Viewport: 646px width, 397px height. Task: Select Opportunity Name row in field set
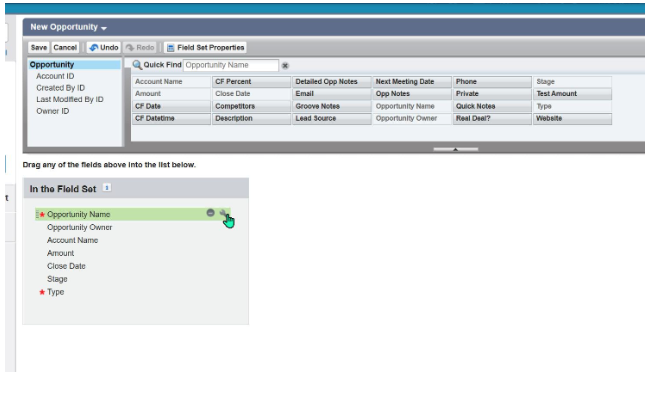pos(133,214)
